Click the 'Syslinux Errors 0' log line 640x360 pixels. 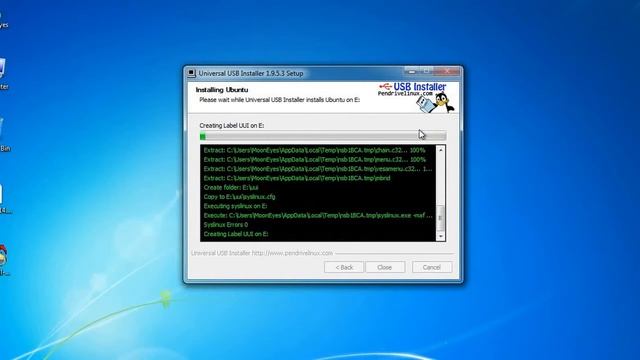coord(226,225)
